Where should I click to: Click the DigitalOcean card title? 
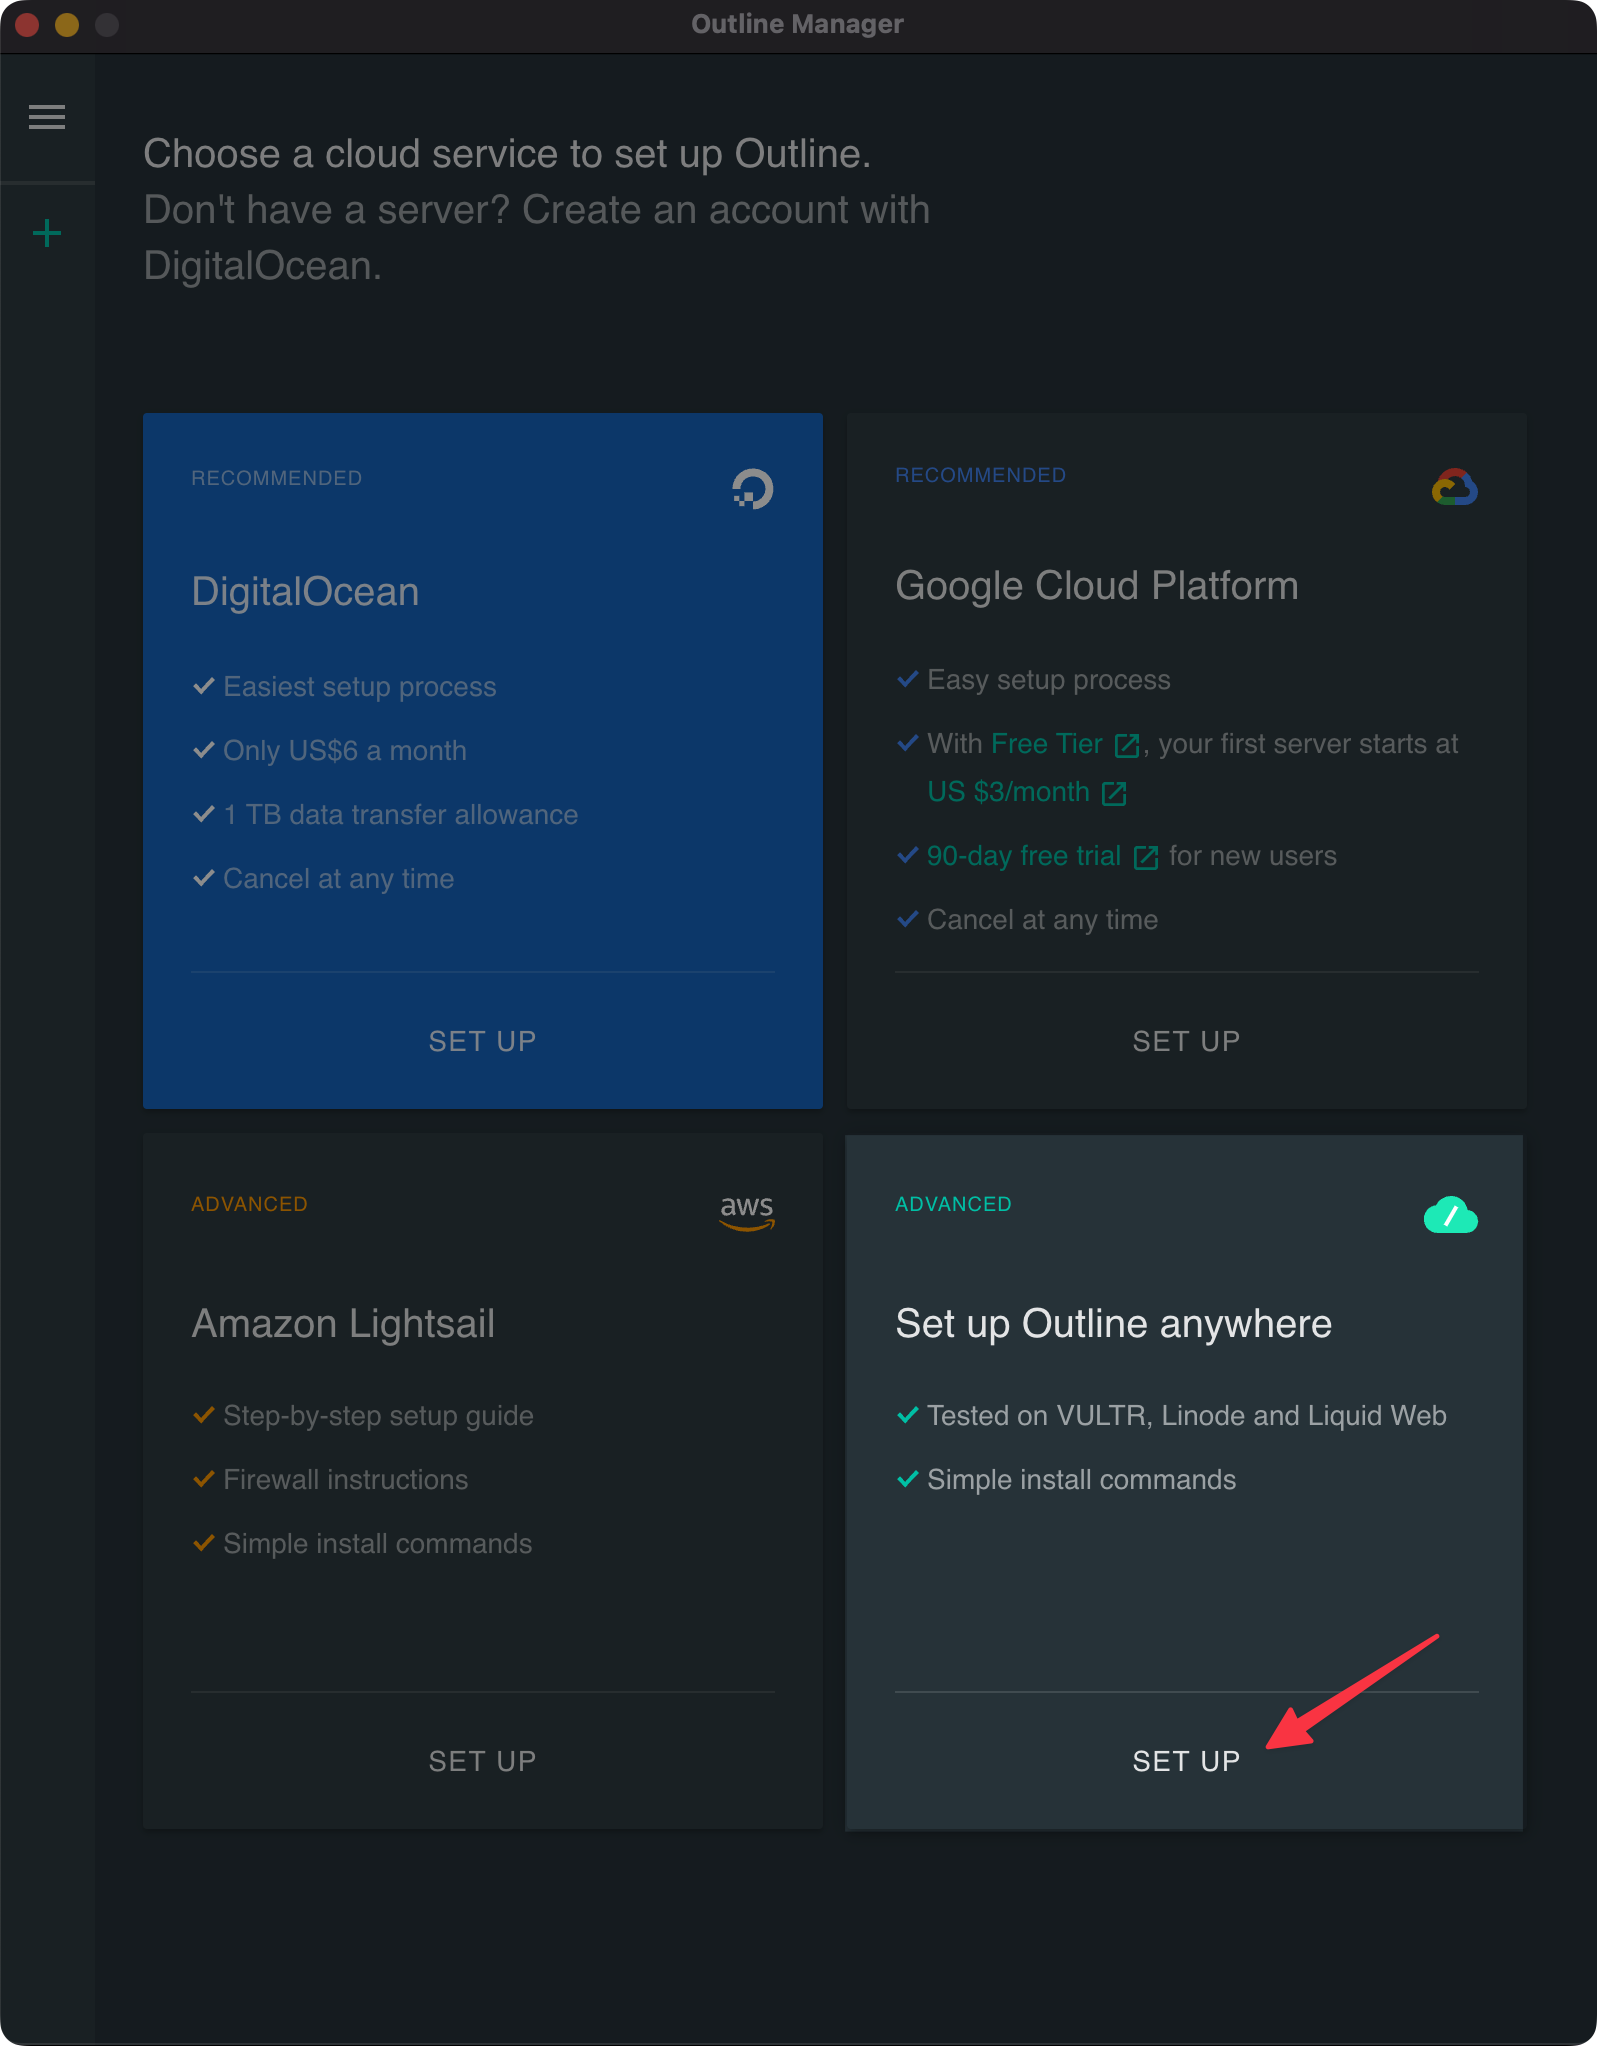coord(305,592)
